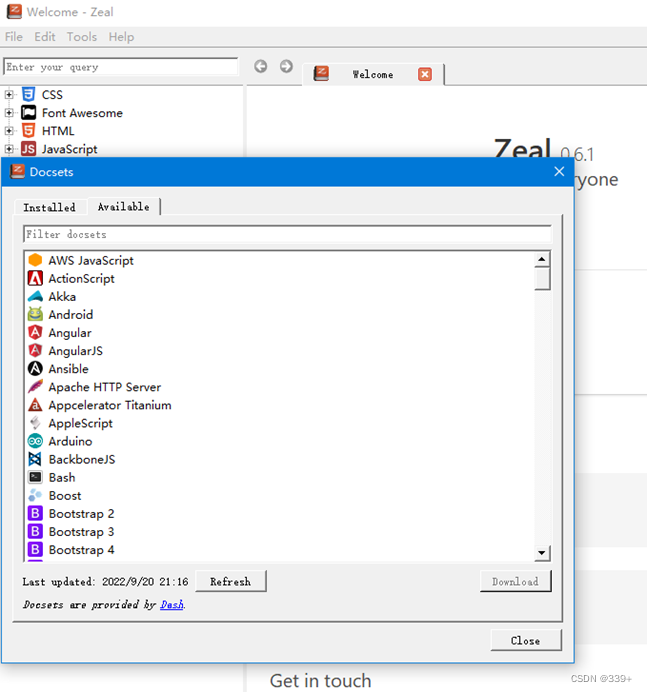Click the Apache HTTP Server feather icon
Screen dimensions: 647x692
35,387
